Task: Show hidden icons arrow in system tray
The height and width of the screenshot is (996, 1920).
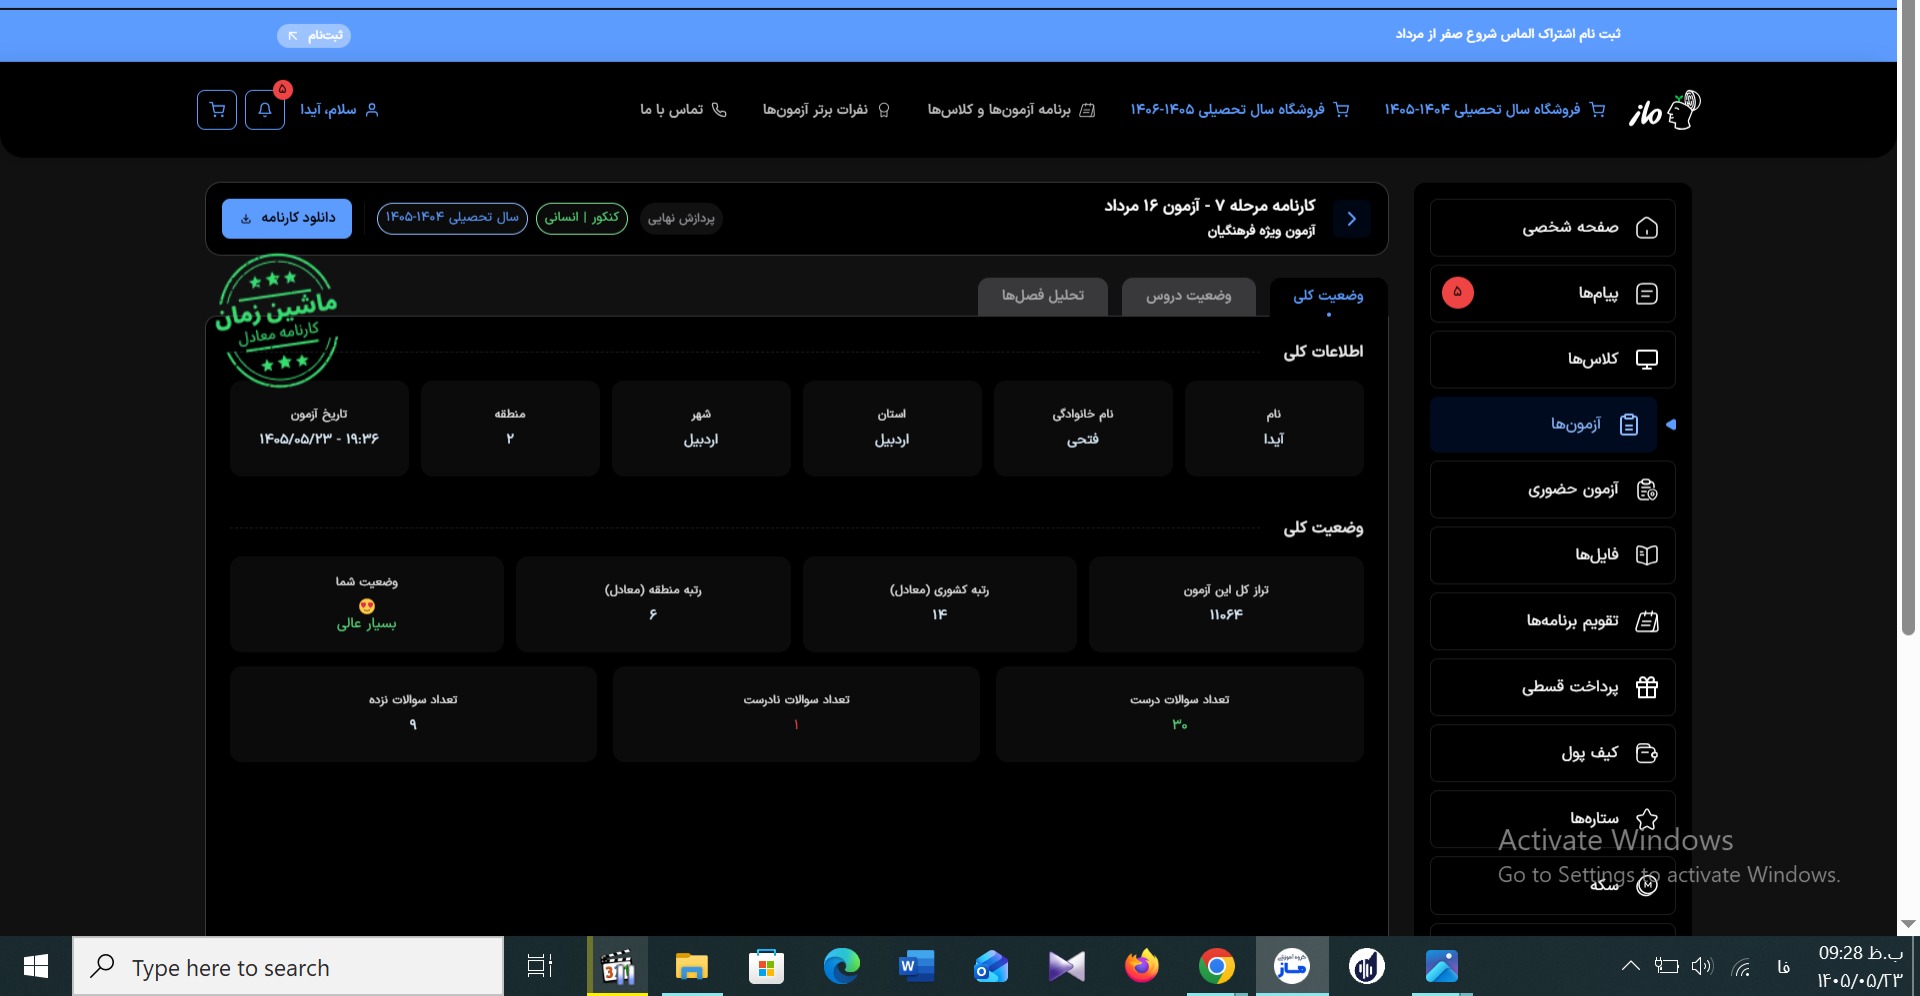Action: point(1630,966)
